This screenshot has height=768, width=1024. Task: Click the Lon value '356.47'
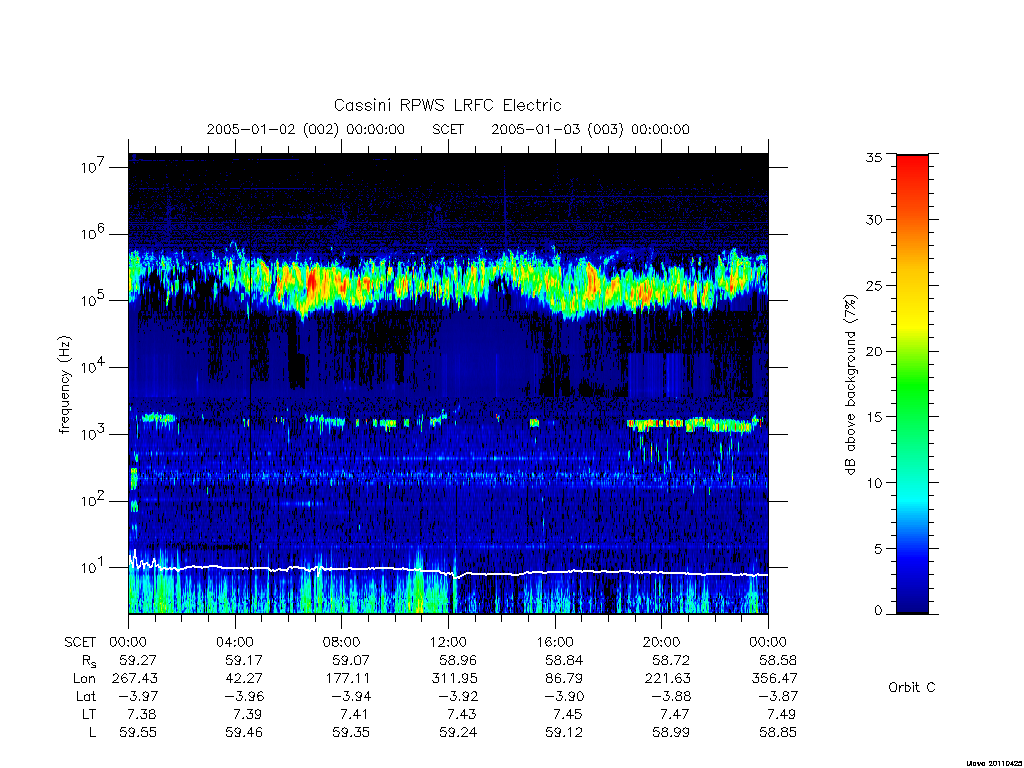[774, 679]
